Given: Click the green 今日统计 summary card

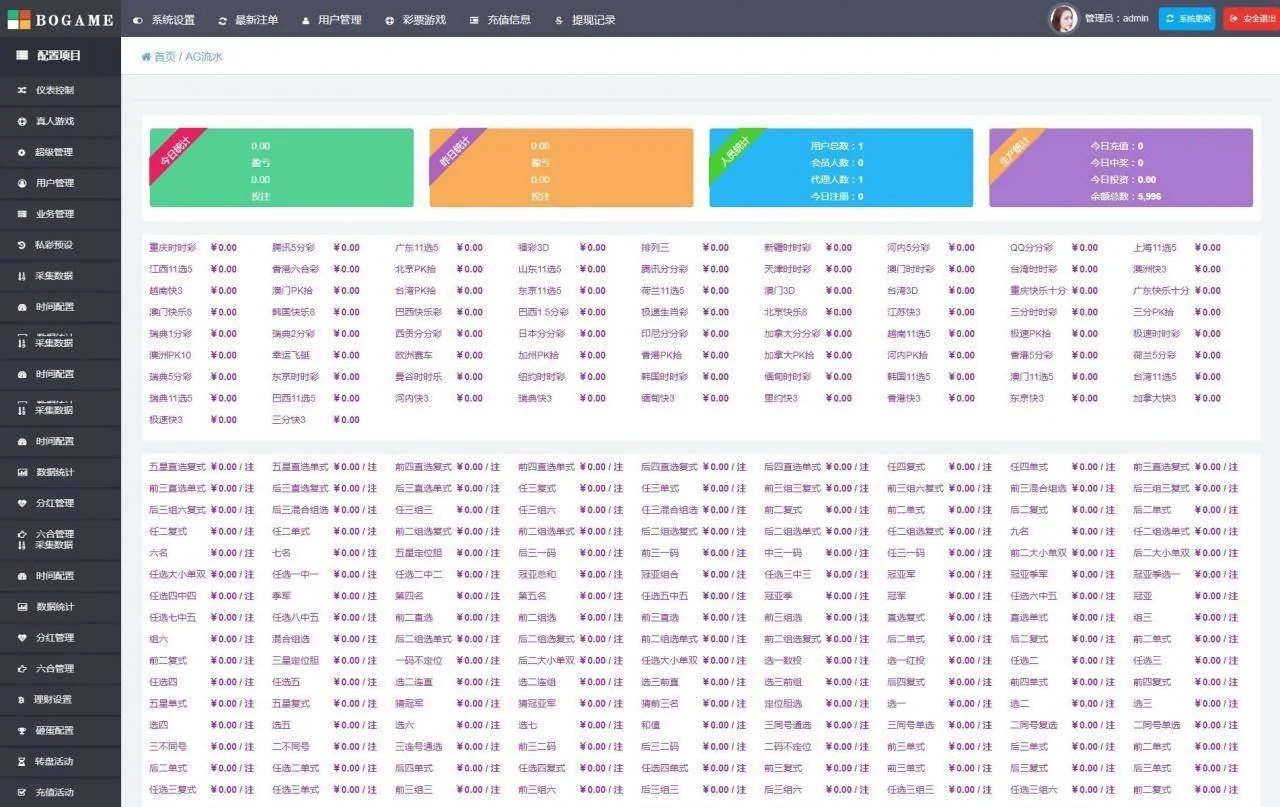Looking at the screenshot, I should (281, 168).
